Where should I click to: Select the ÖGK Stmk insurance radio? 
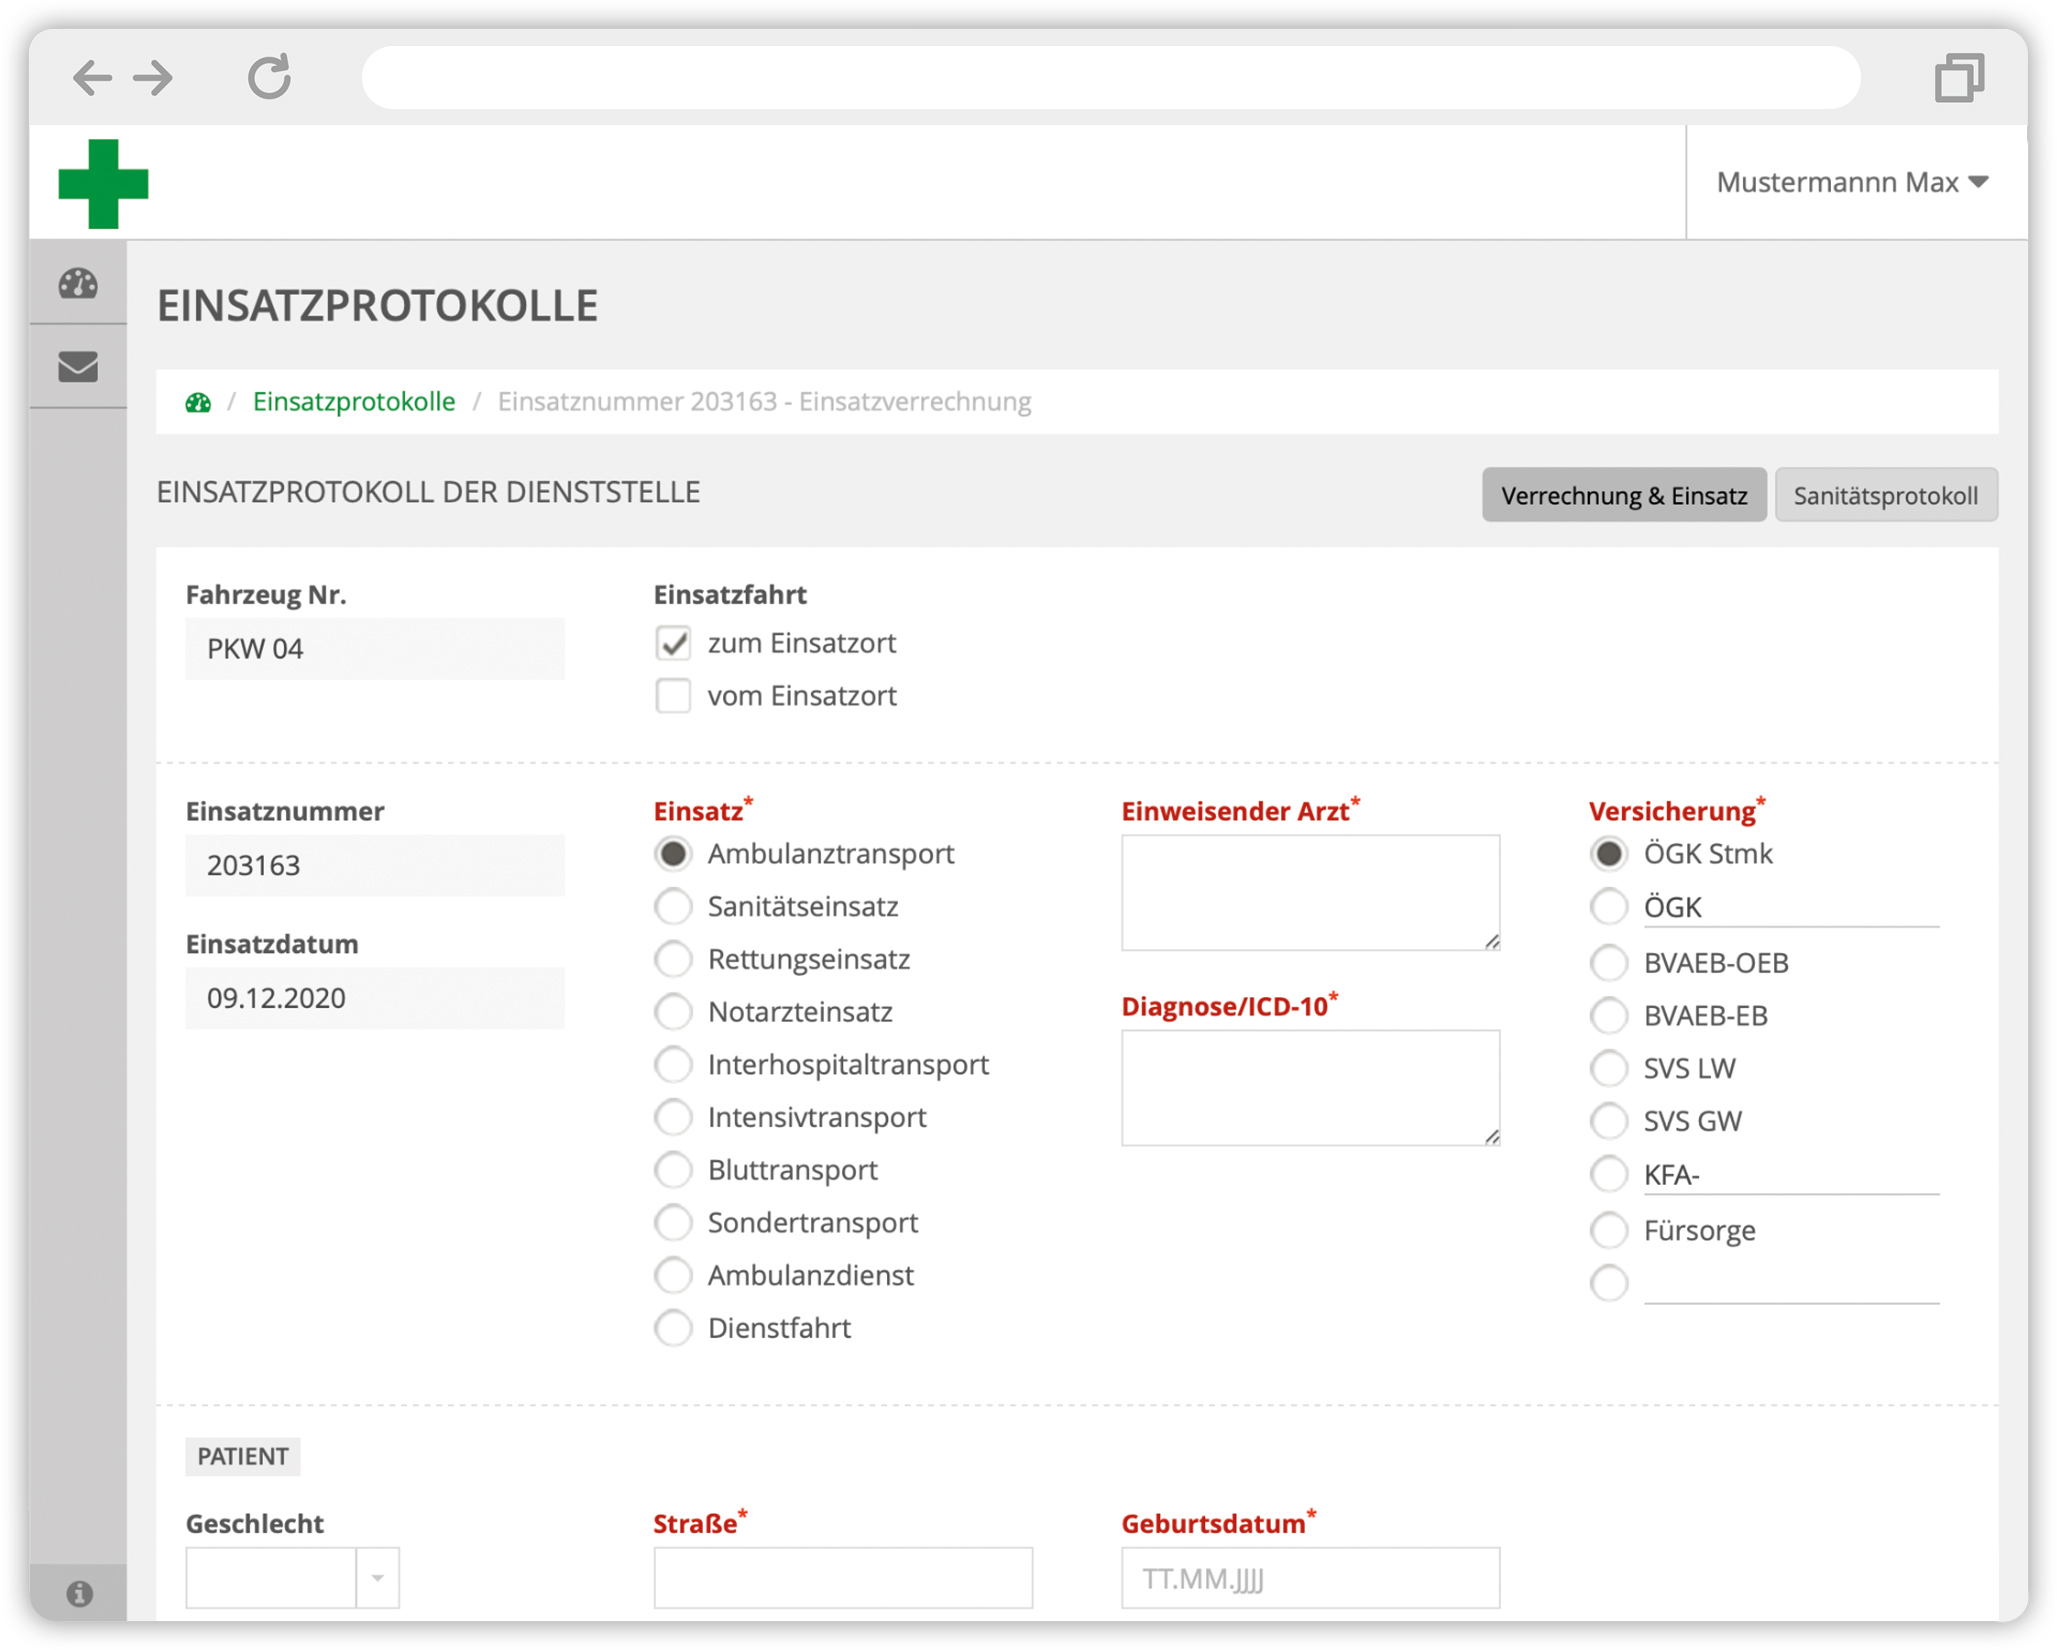[1609, 854]
